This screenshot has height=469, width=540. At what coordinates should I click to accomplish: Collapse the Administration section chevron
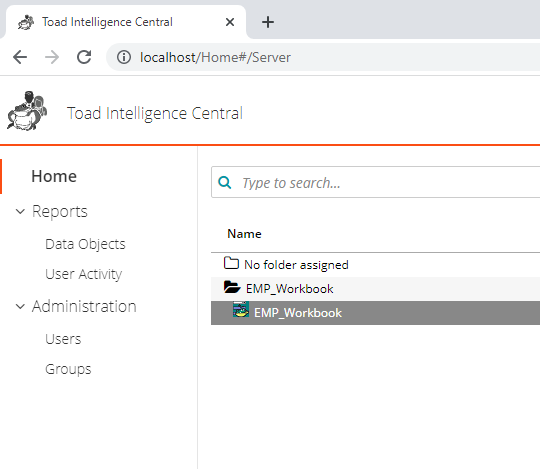20,306
